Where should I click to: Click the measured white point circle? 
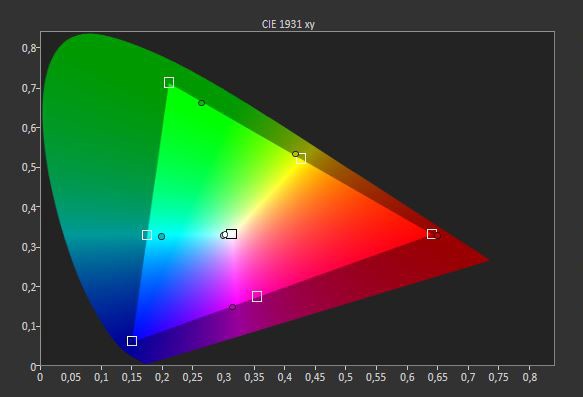[224, 235]
